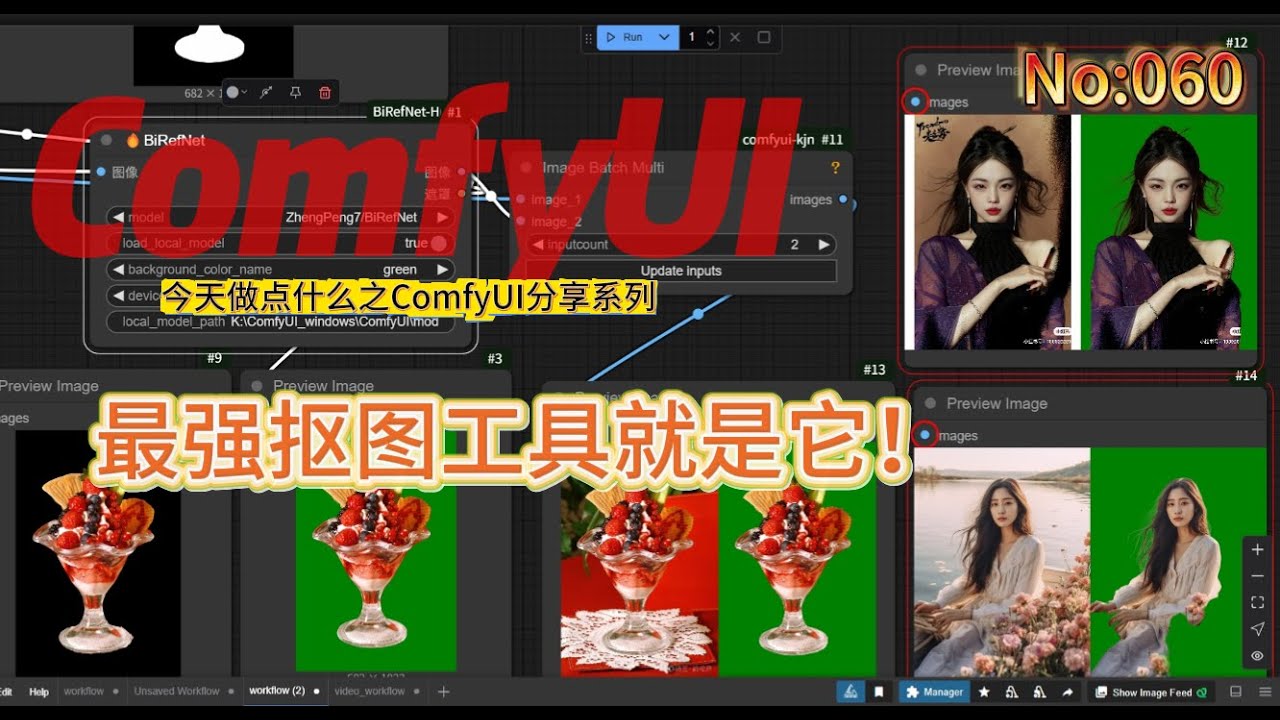
Task: Open the Run button dropdown arrow
Action: tap(664, 37)
